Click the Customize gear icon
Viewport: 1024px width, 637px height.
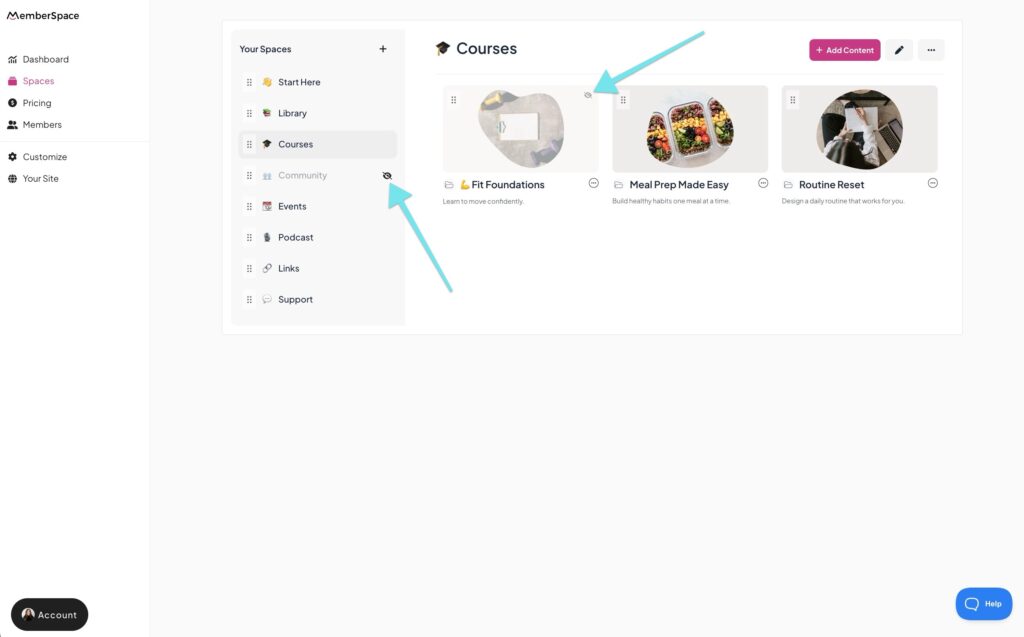[12, 157]
